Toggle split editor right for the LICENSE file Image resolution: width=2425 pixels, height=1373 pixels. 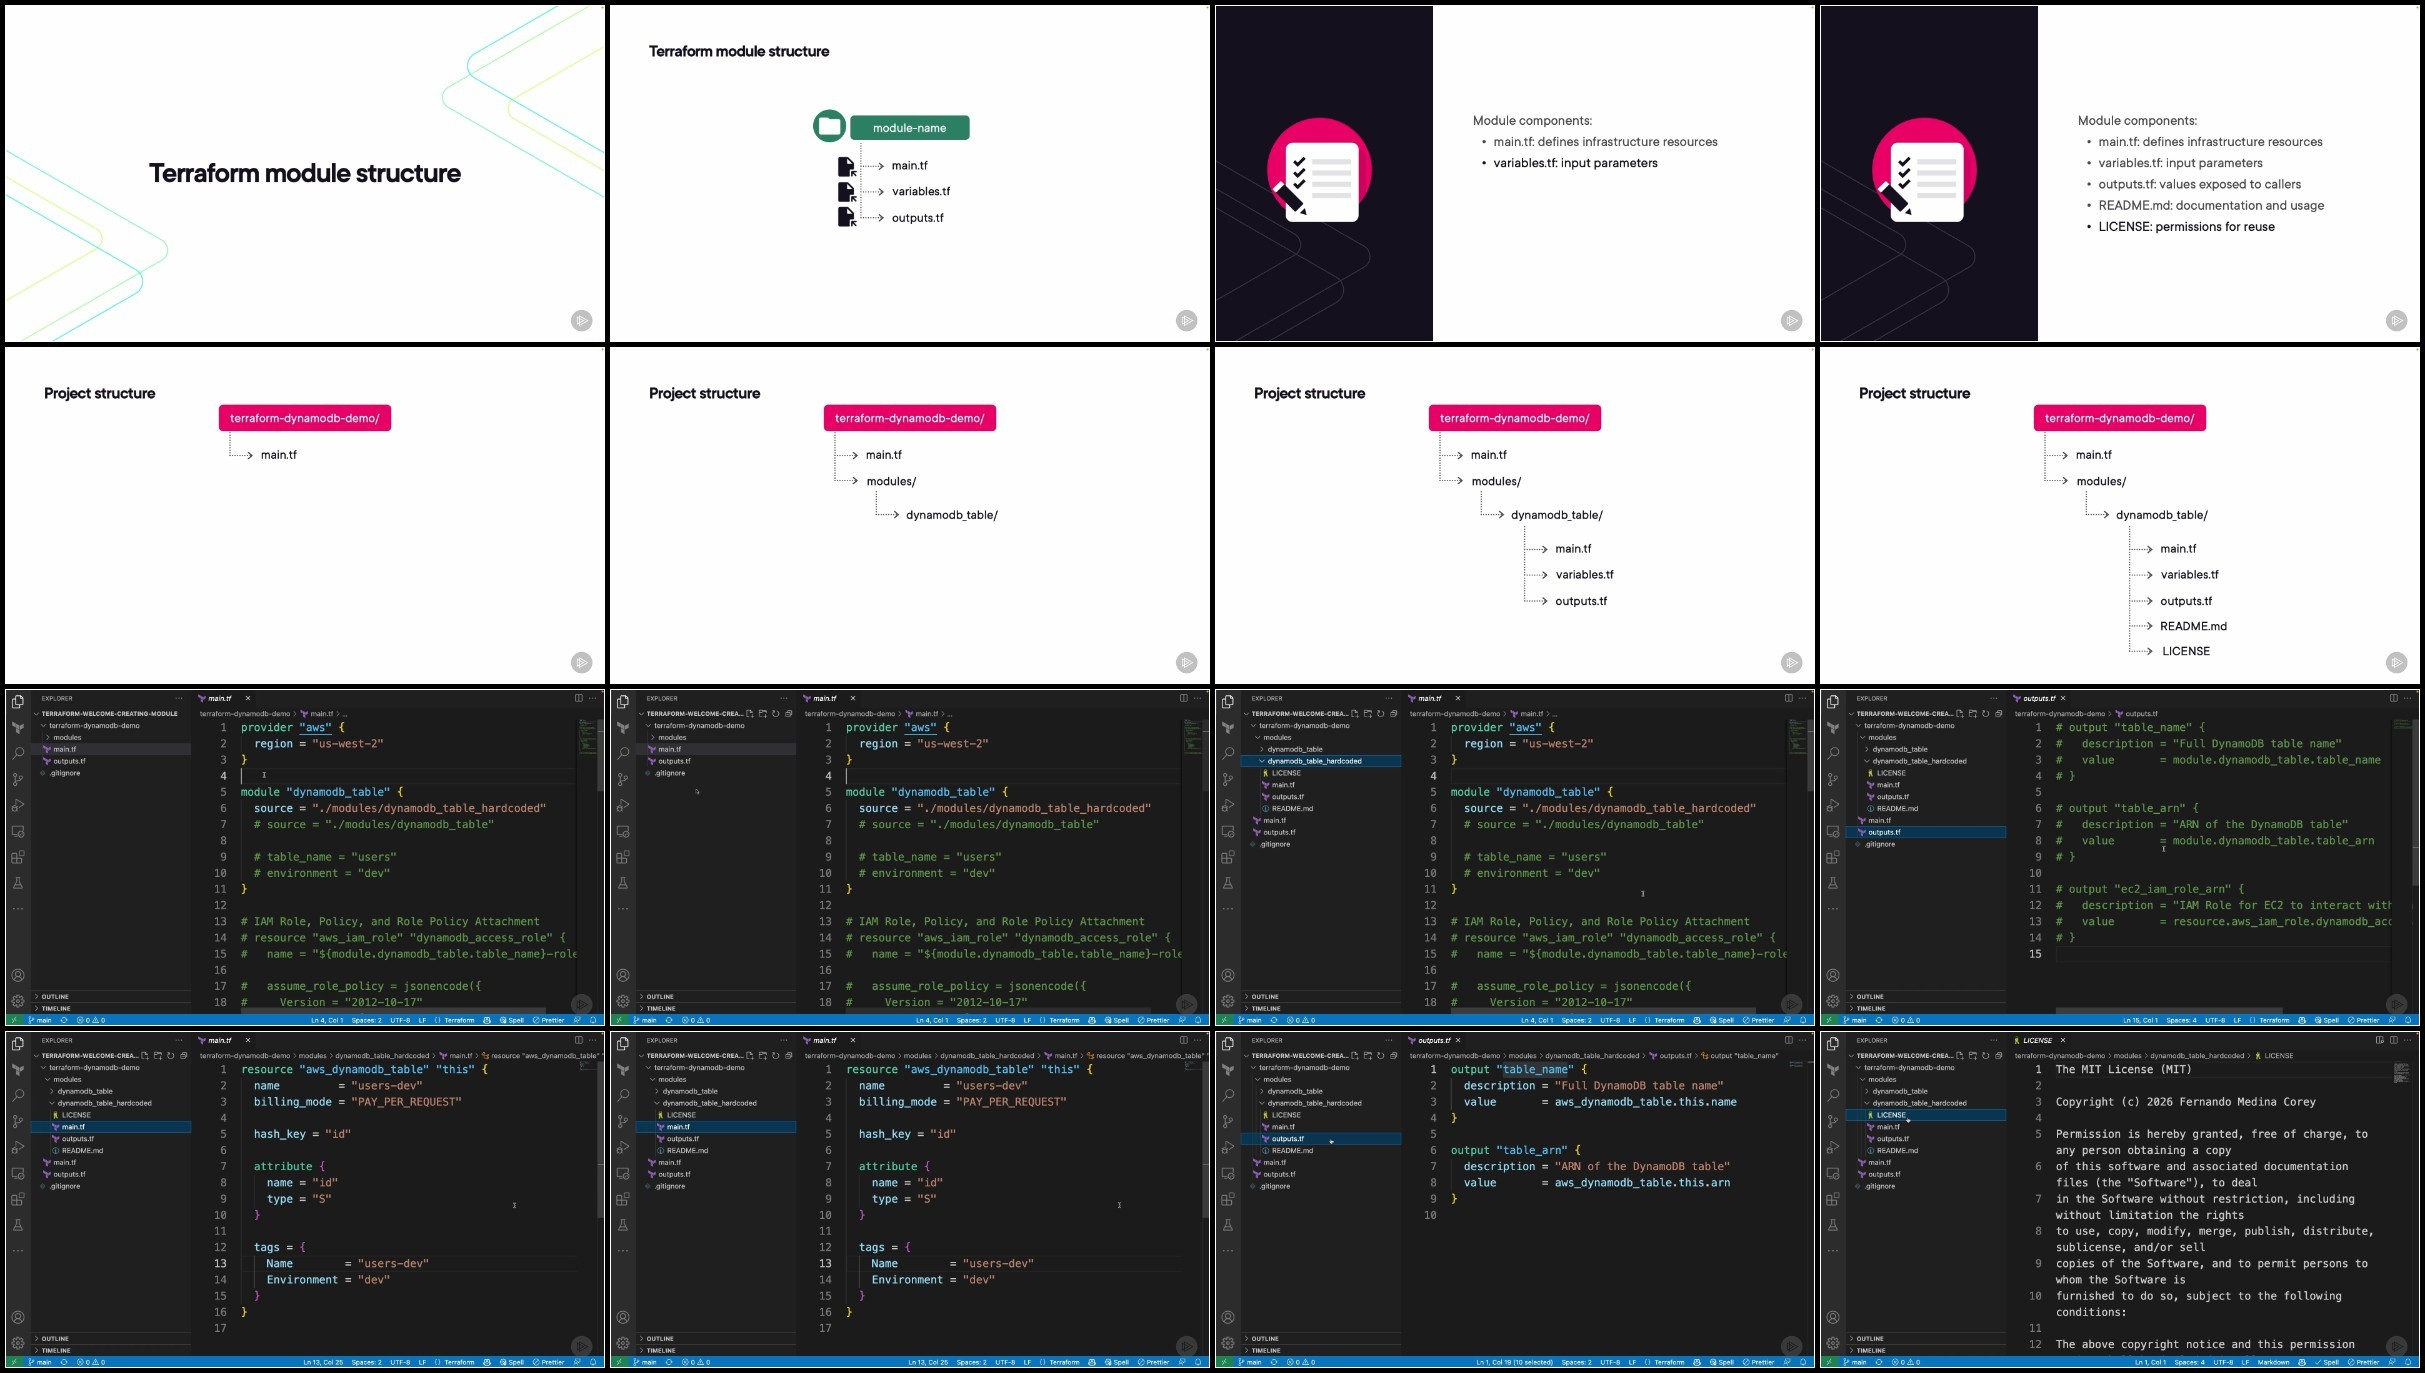coord(2394,1040)
